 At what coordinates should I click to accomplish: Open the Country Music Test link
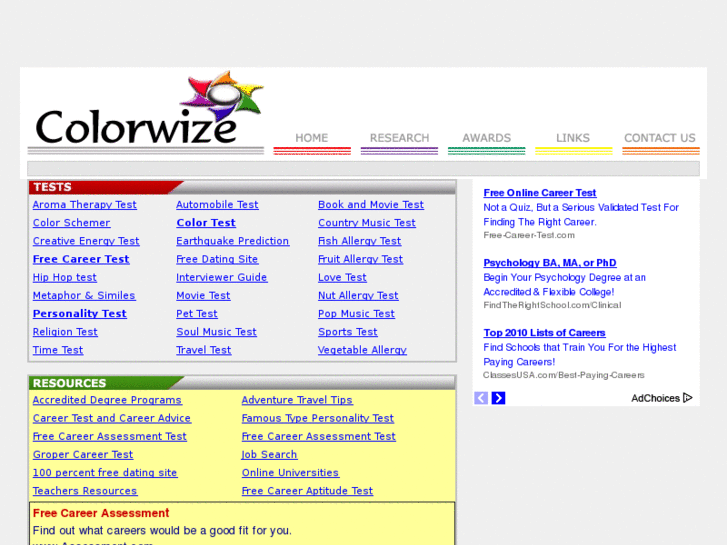[367, 223]
